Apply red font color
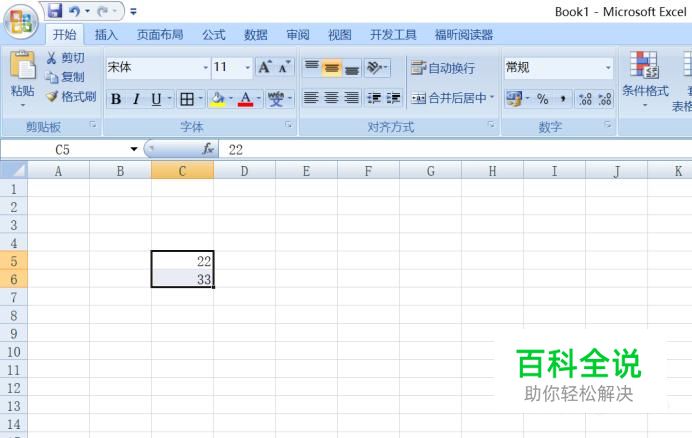This screenshot has height=438, width=692. 246,99
